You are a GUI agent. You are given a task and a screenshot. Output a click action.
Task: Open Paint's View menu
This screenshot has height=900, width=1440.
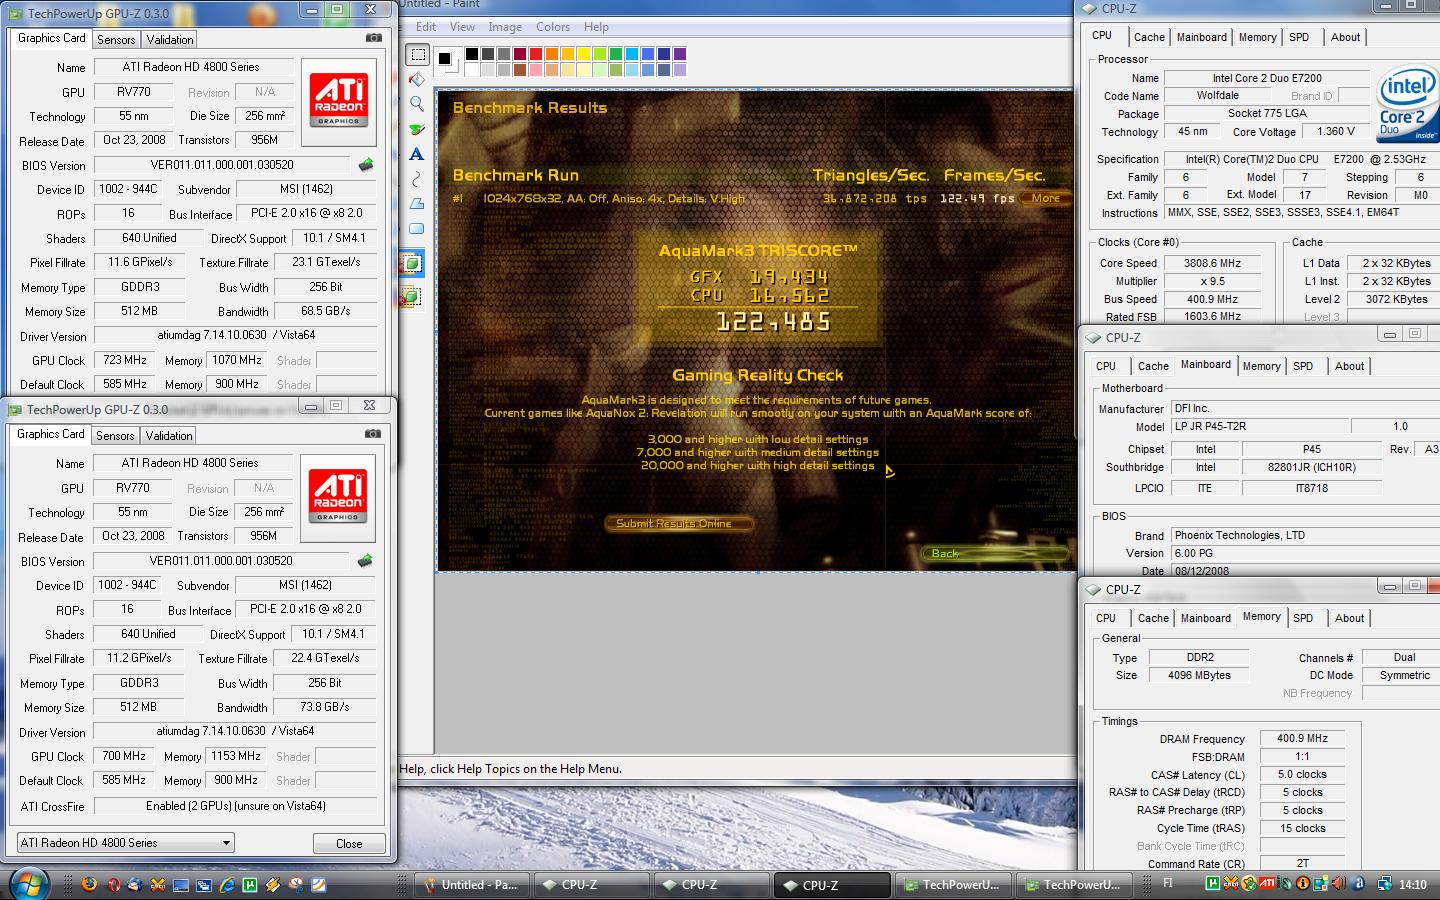pos(462,27)
